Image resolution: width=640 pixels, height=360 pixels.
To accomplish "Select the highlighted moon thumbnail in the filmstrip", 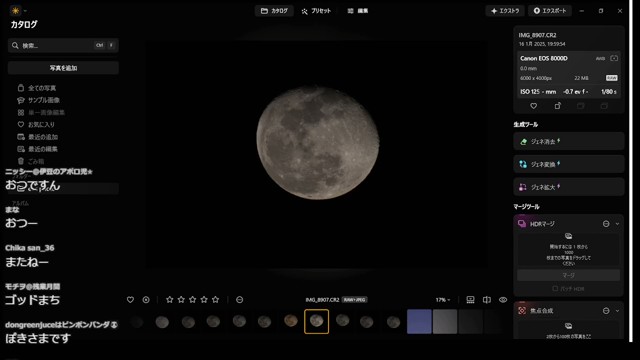I will (x=316, y=322).
